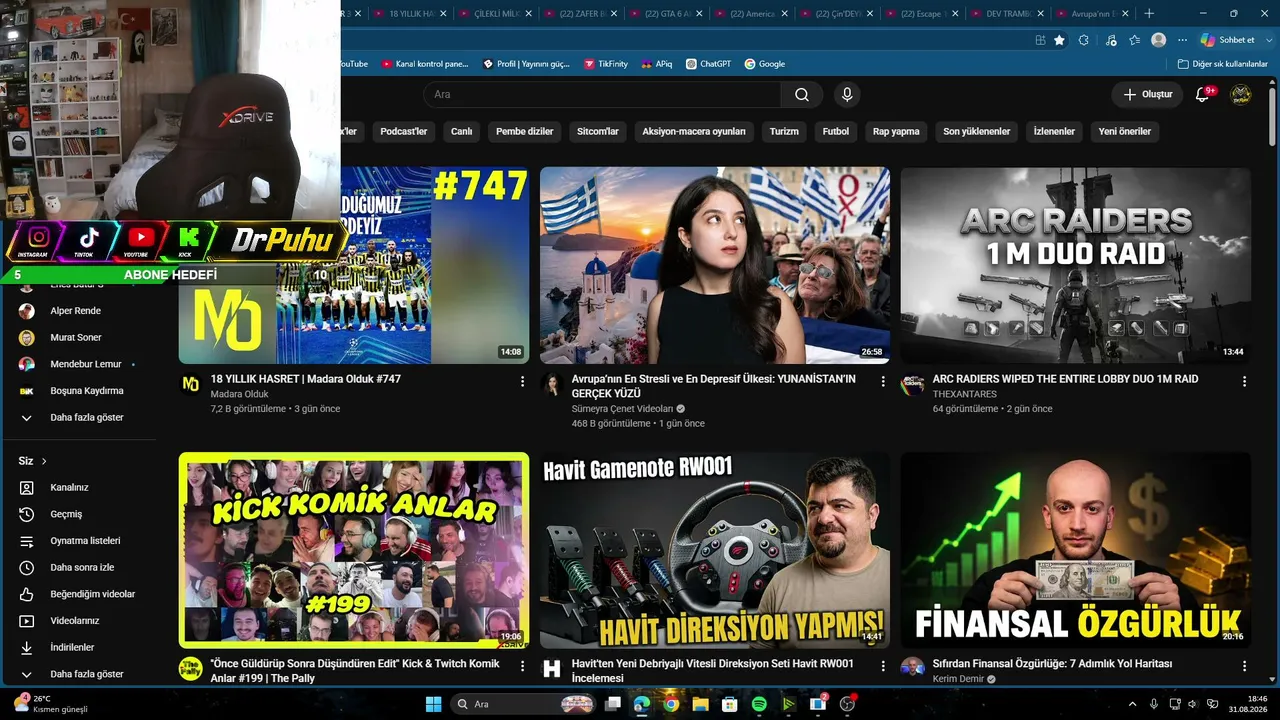The image size is (1280, 720).
Task: Click the browser favorites star icon
Action: pyautogui.click(x=1059, y=40)
